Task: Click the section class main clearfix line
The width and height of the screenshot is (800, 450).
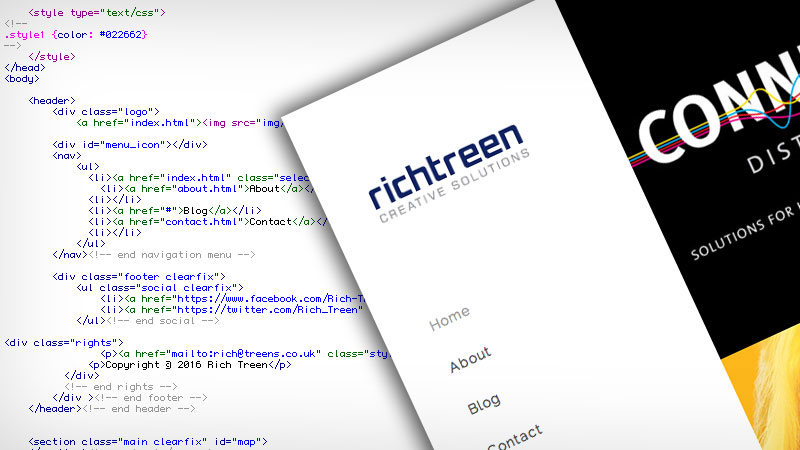Action: (x=148, y=441)
